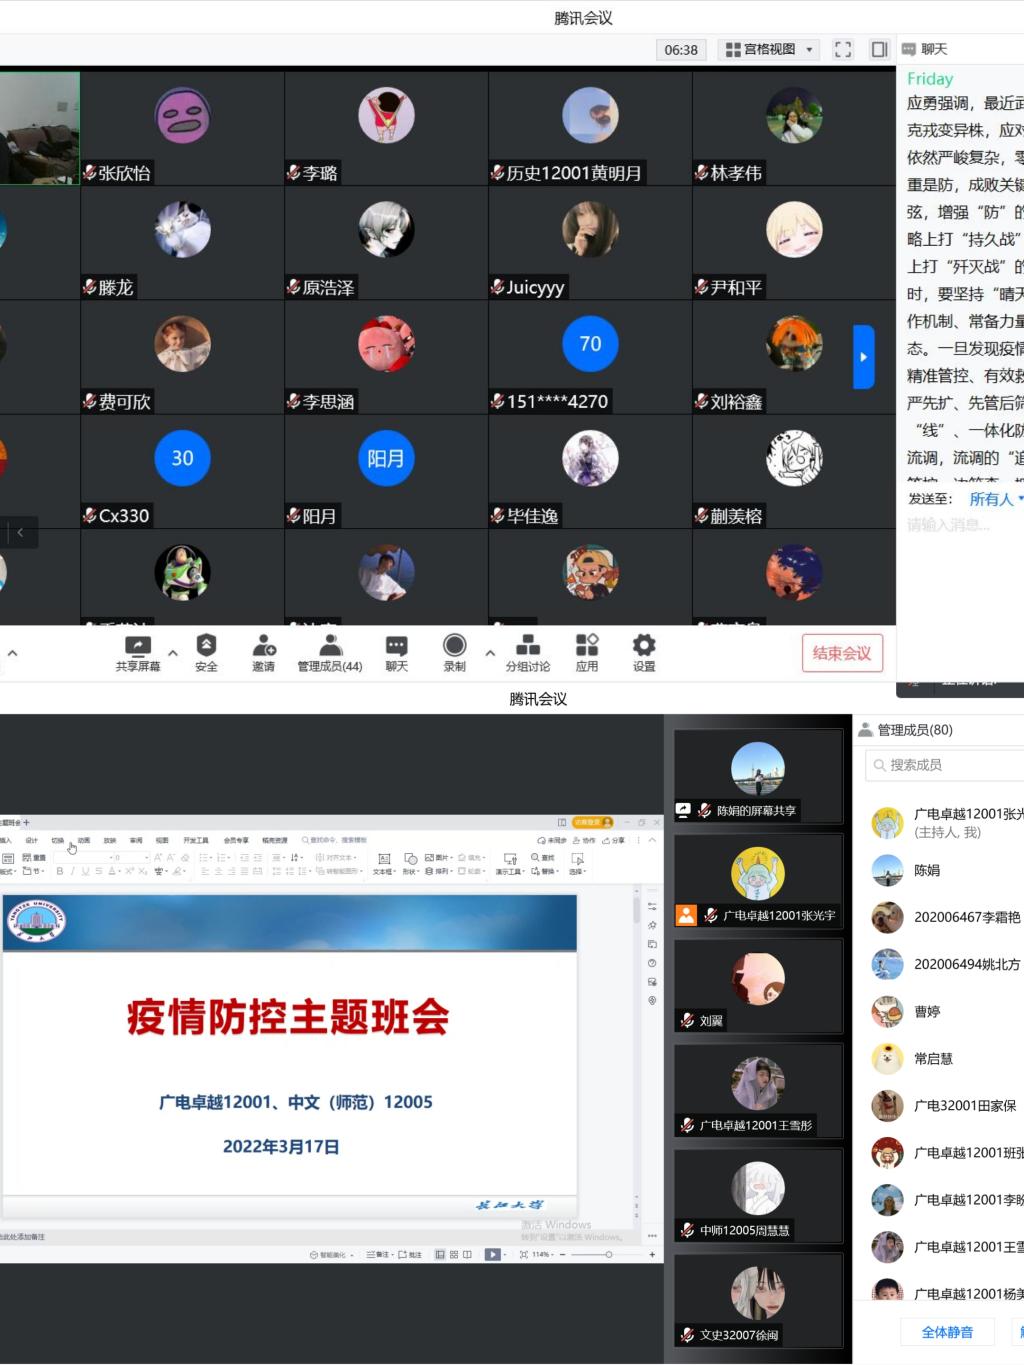Image resolution: width=1024 pixels, height=1365 pixels.
Task: Toggle the side panel icon in top bar
Action: tap(879, 49)
